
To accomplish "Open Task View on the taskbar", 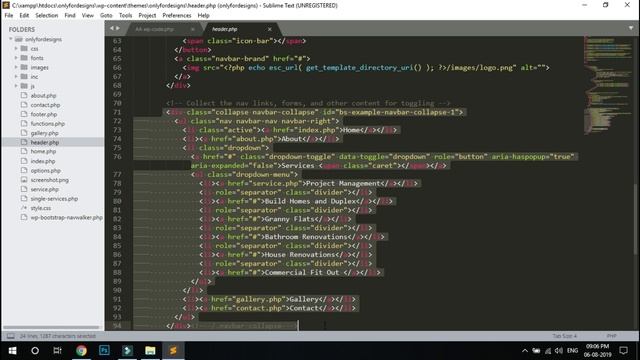I will pos(58,350).
